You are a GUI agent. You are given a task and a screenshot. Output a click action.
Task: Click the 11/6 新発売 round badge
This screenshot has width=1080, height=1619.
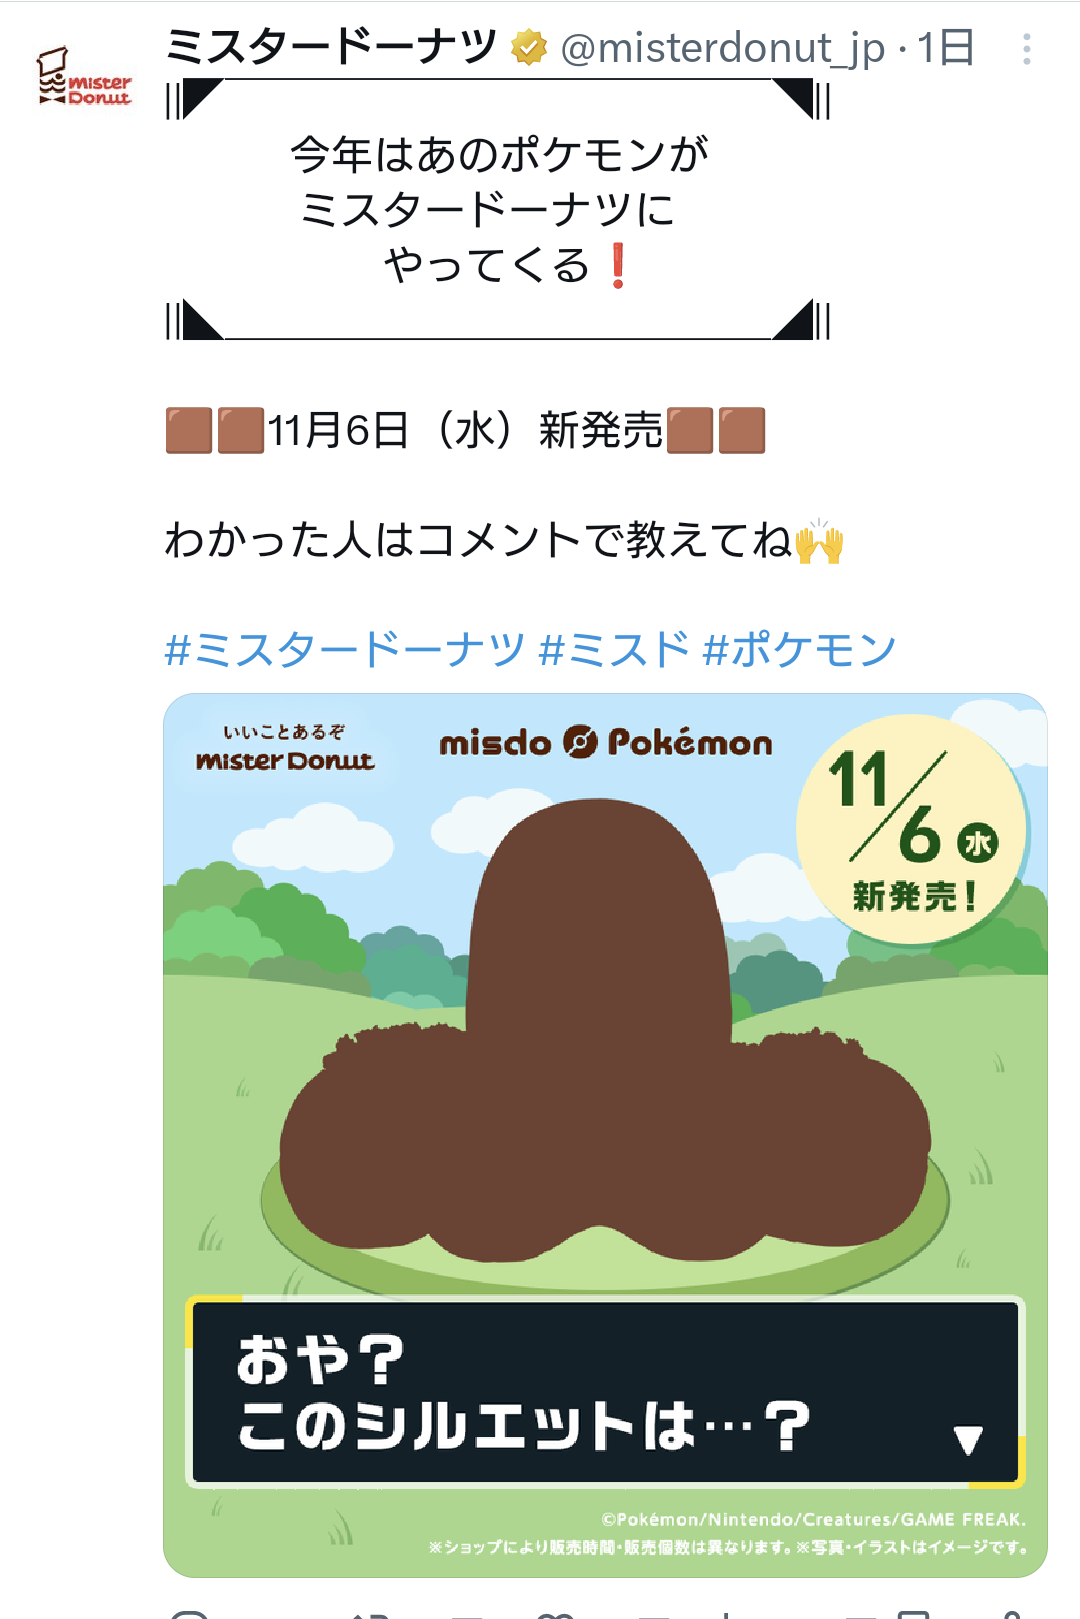coord(911,829)
